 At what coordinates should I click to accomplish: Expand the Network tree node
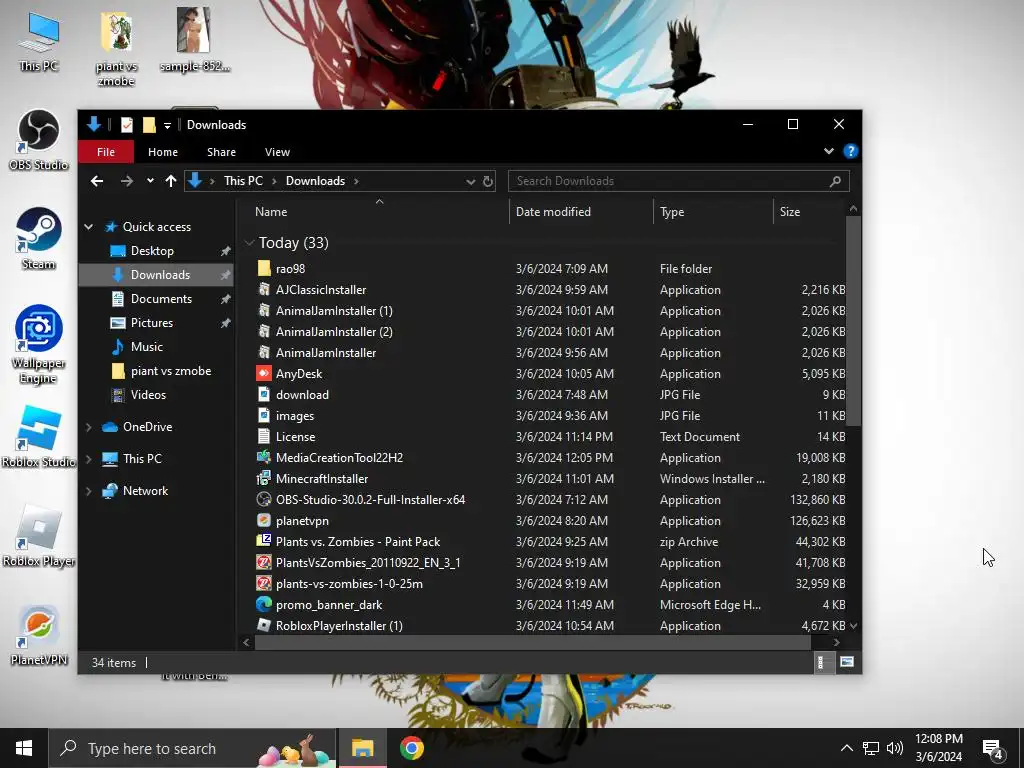pyautogui.click(x=89, y=490)
